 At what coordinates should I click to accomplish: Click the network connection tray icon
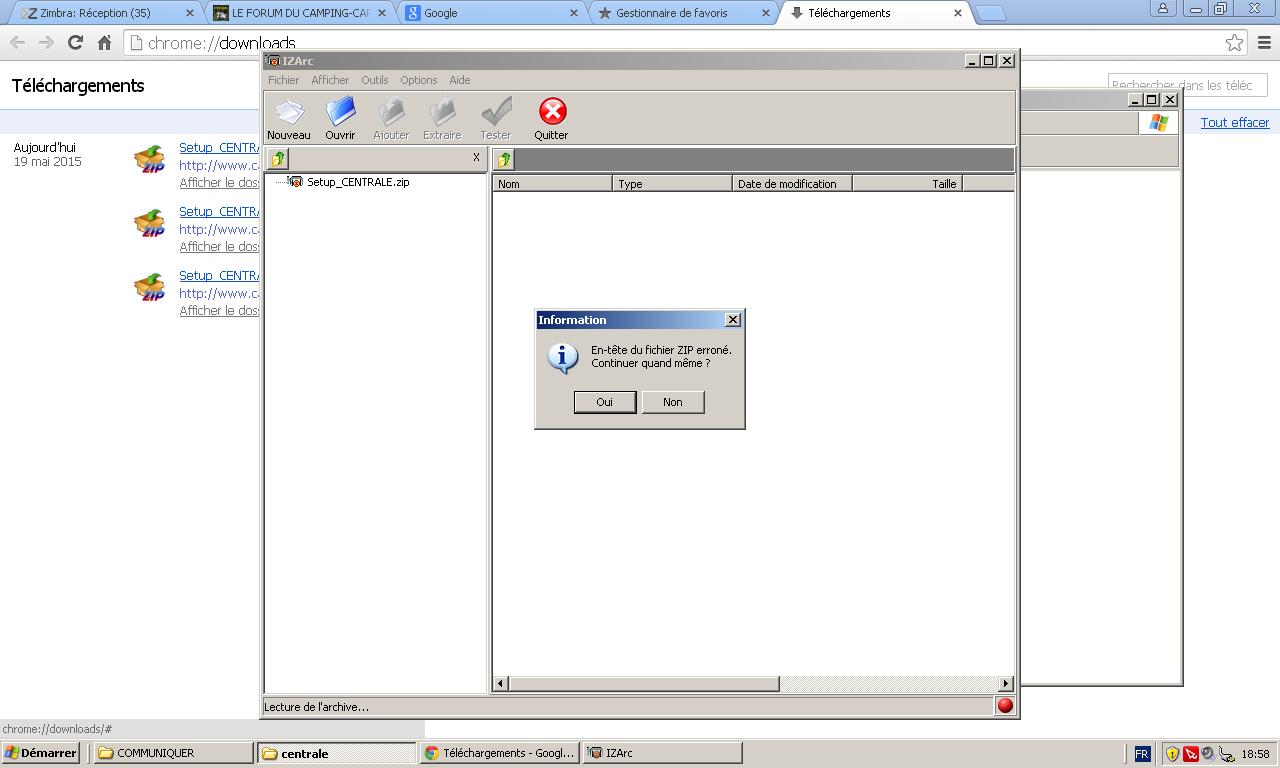point(1226,755)
